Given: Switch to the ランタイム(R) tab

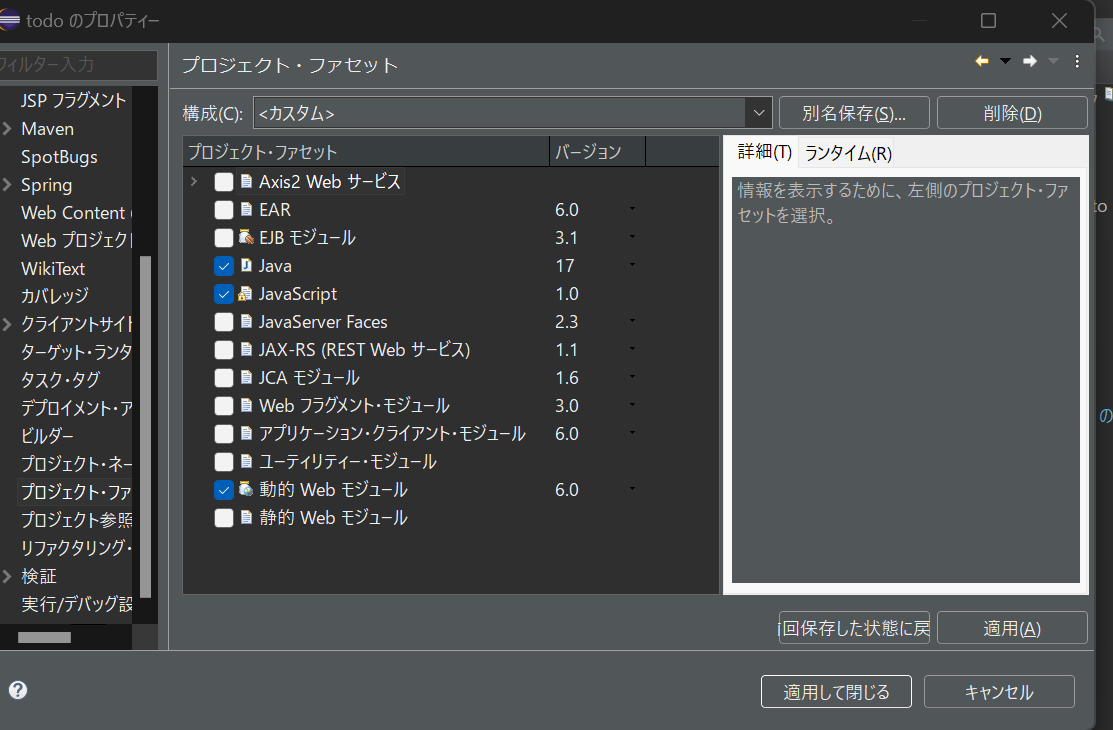Looking at the screenshot, I should (x=848, y=153).
